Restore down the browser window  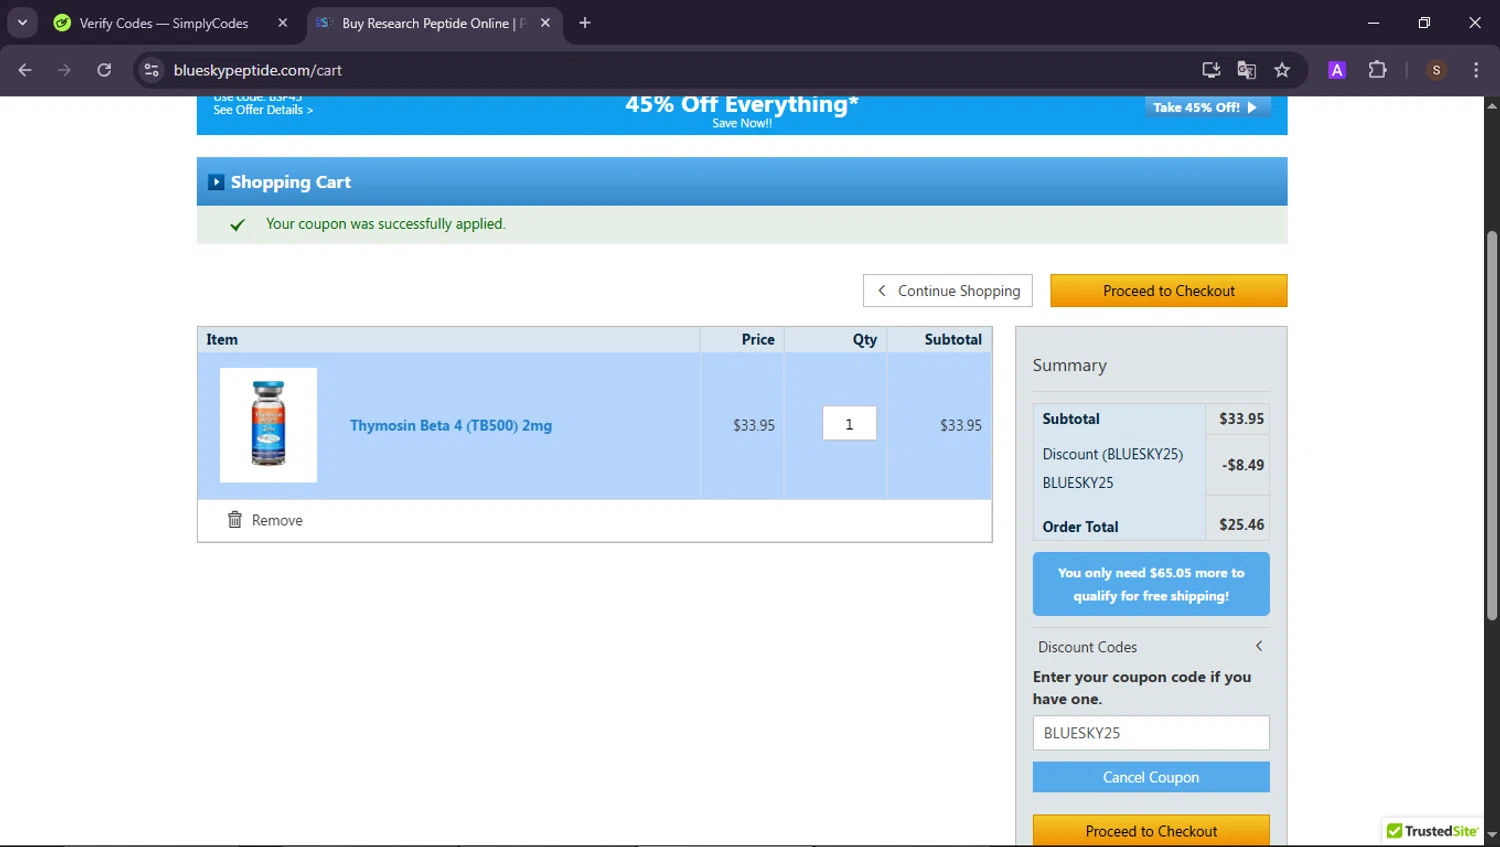click(x=1424, y=22)
